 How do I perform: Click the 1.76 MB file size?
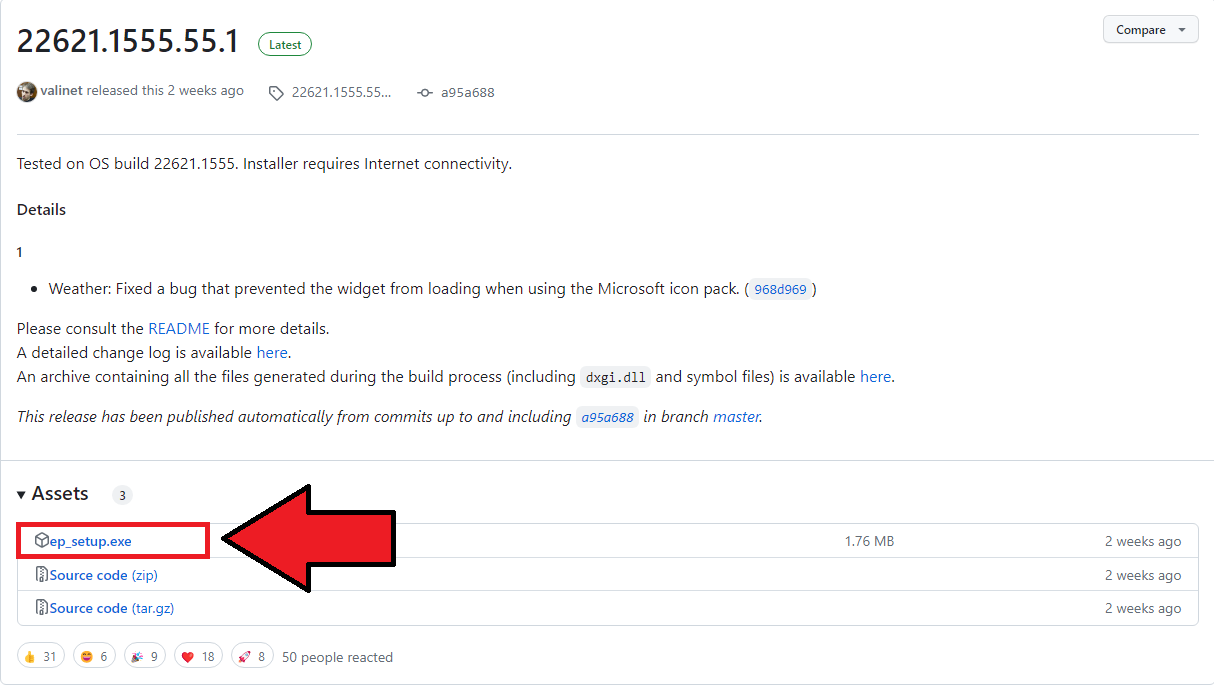(x=869, y=541)
